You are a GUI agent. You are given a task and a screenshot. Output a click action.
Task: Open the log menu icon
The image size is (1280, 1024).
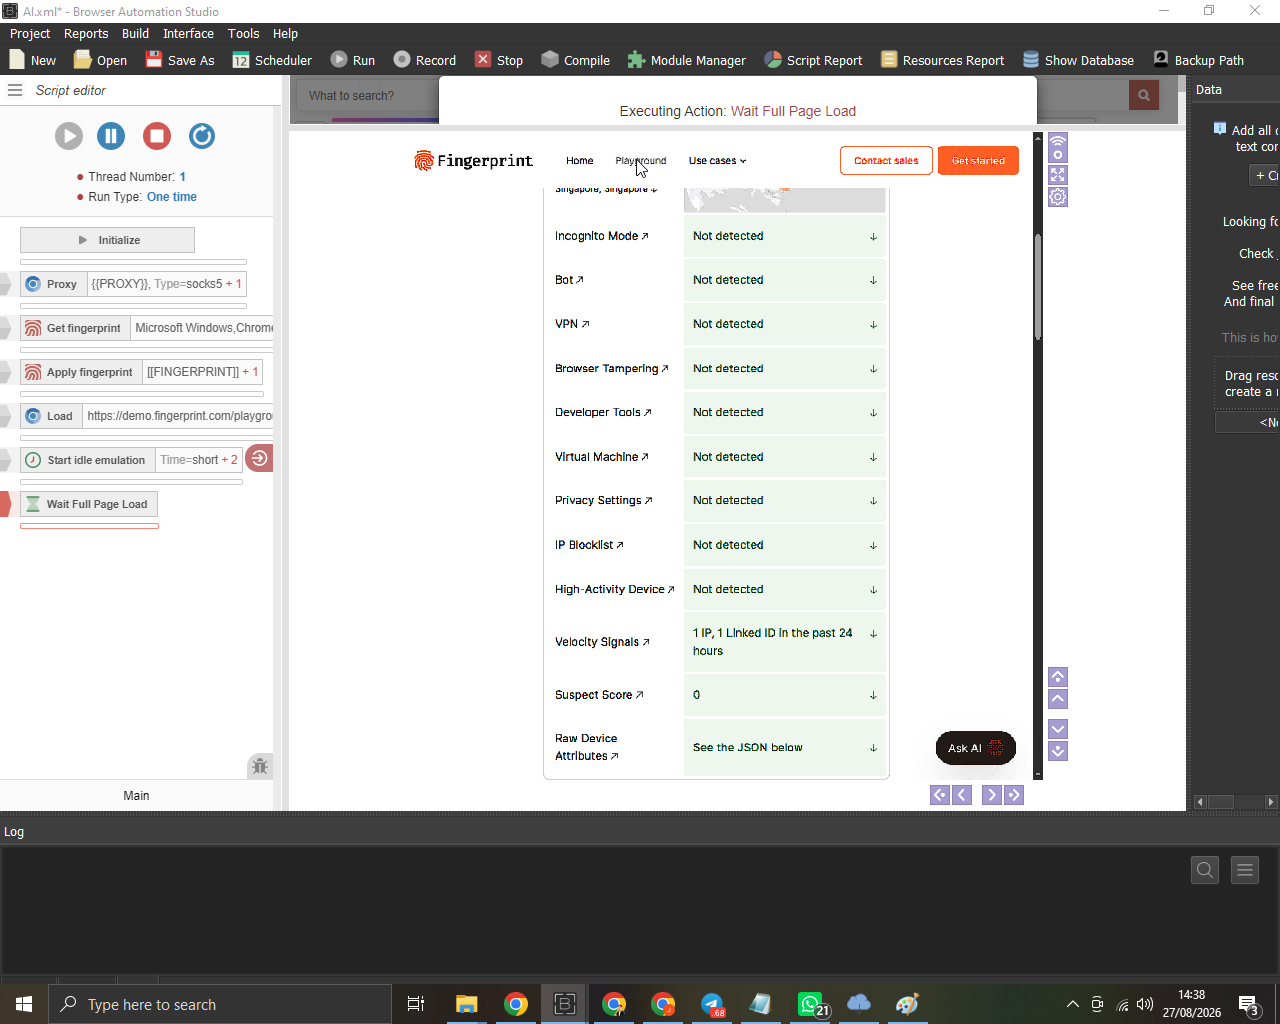pos(1245,870)
